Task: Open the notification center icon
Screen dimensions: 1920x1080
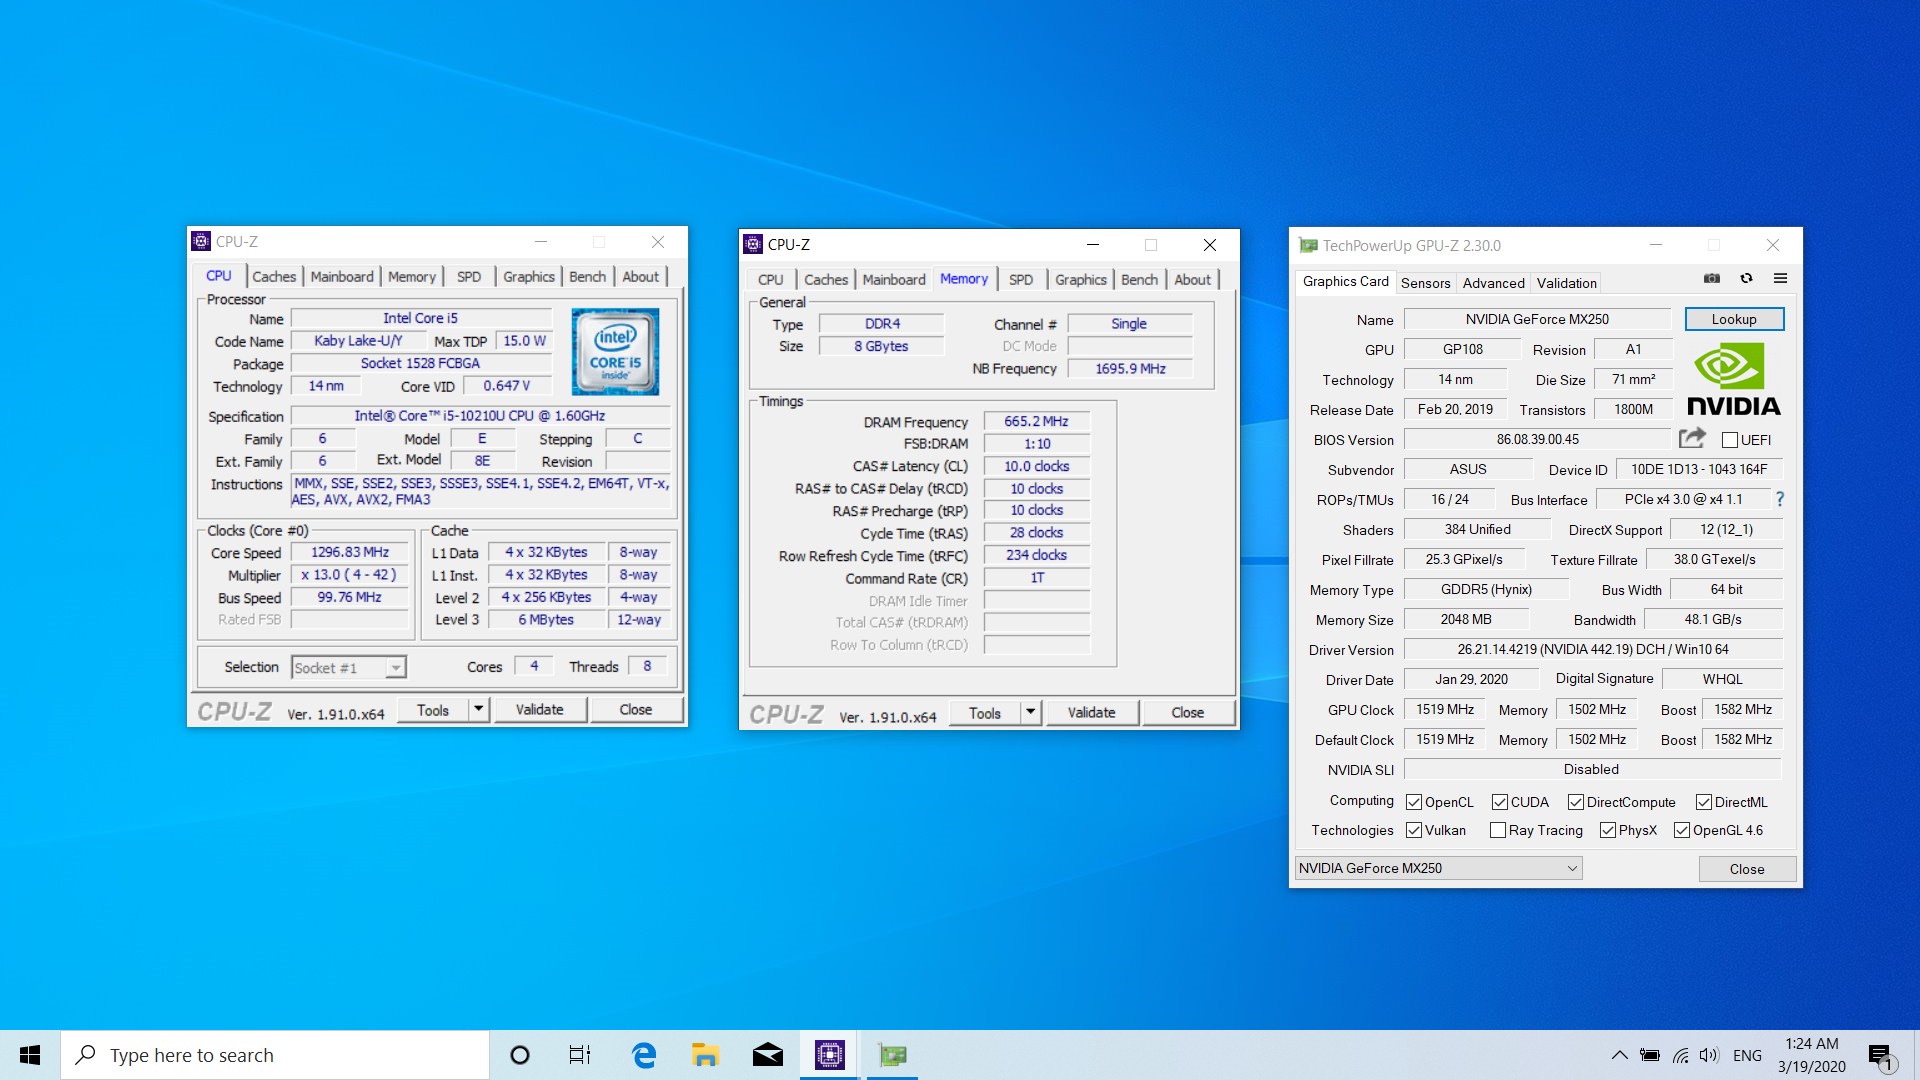Action: (x=1880, y=1055)
